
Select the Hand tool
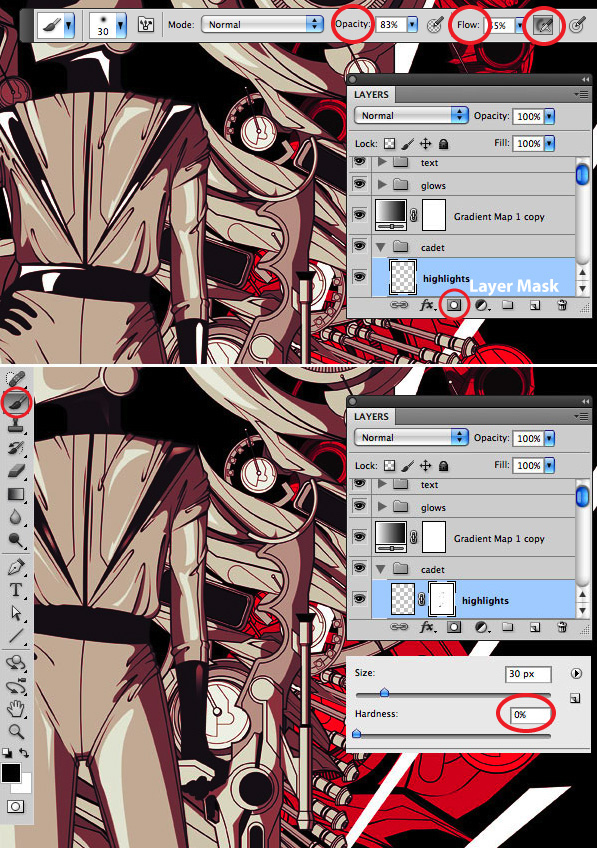pyautogui.click(x=16, y=708)
